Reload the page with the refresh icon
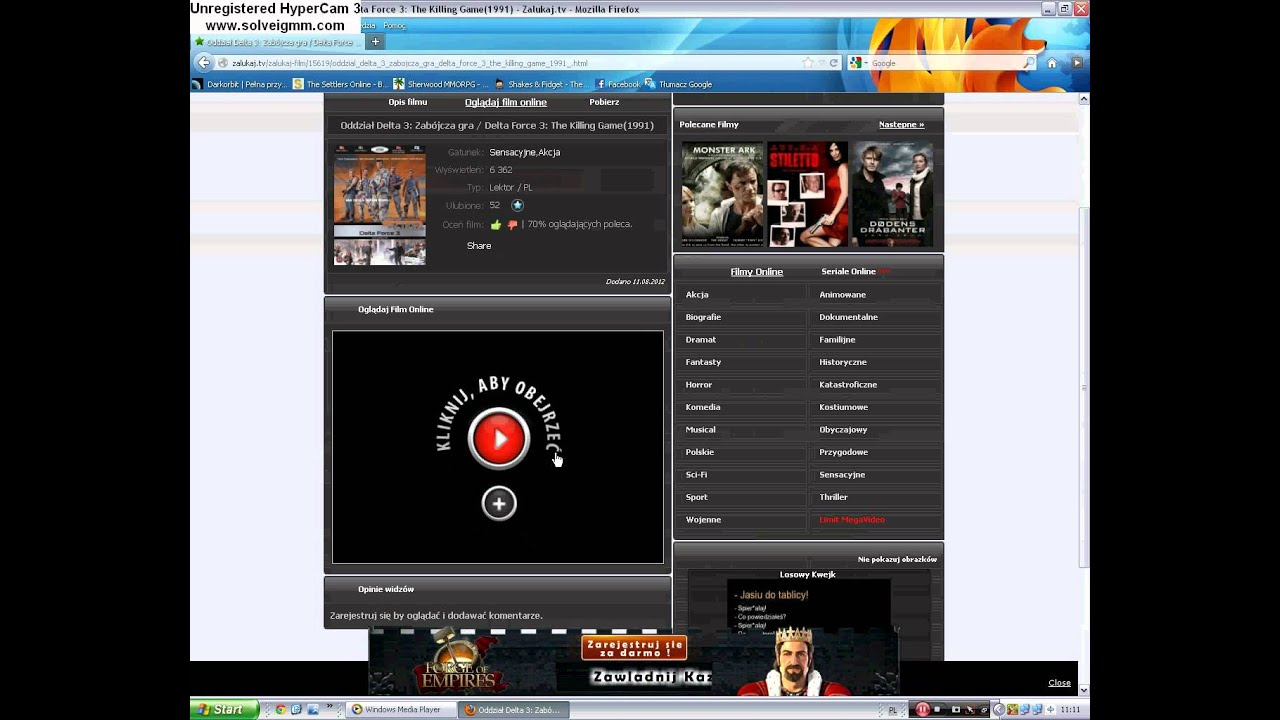This screenshot has height=720, width=1280. pos(833,63)
